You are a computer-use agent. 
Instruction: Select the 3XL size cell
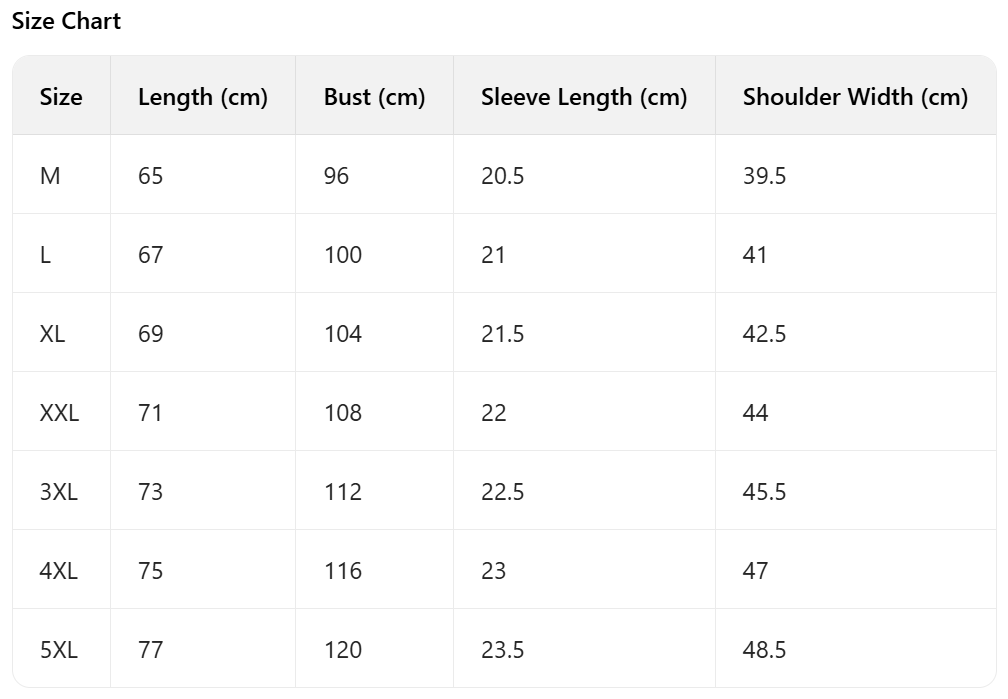pos(59,492)
